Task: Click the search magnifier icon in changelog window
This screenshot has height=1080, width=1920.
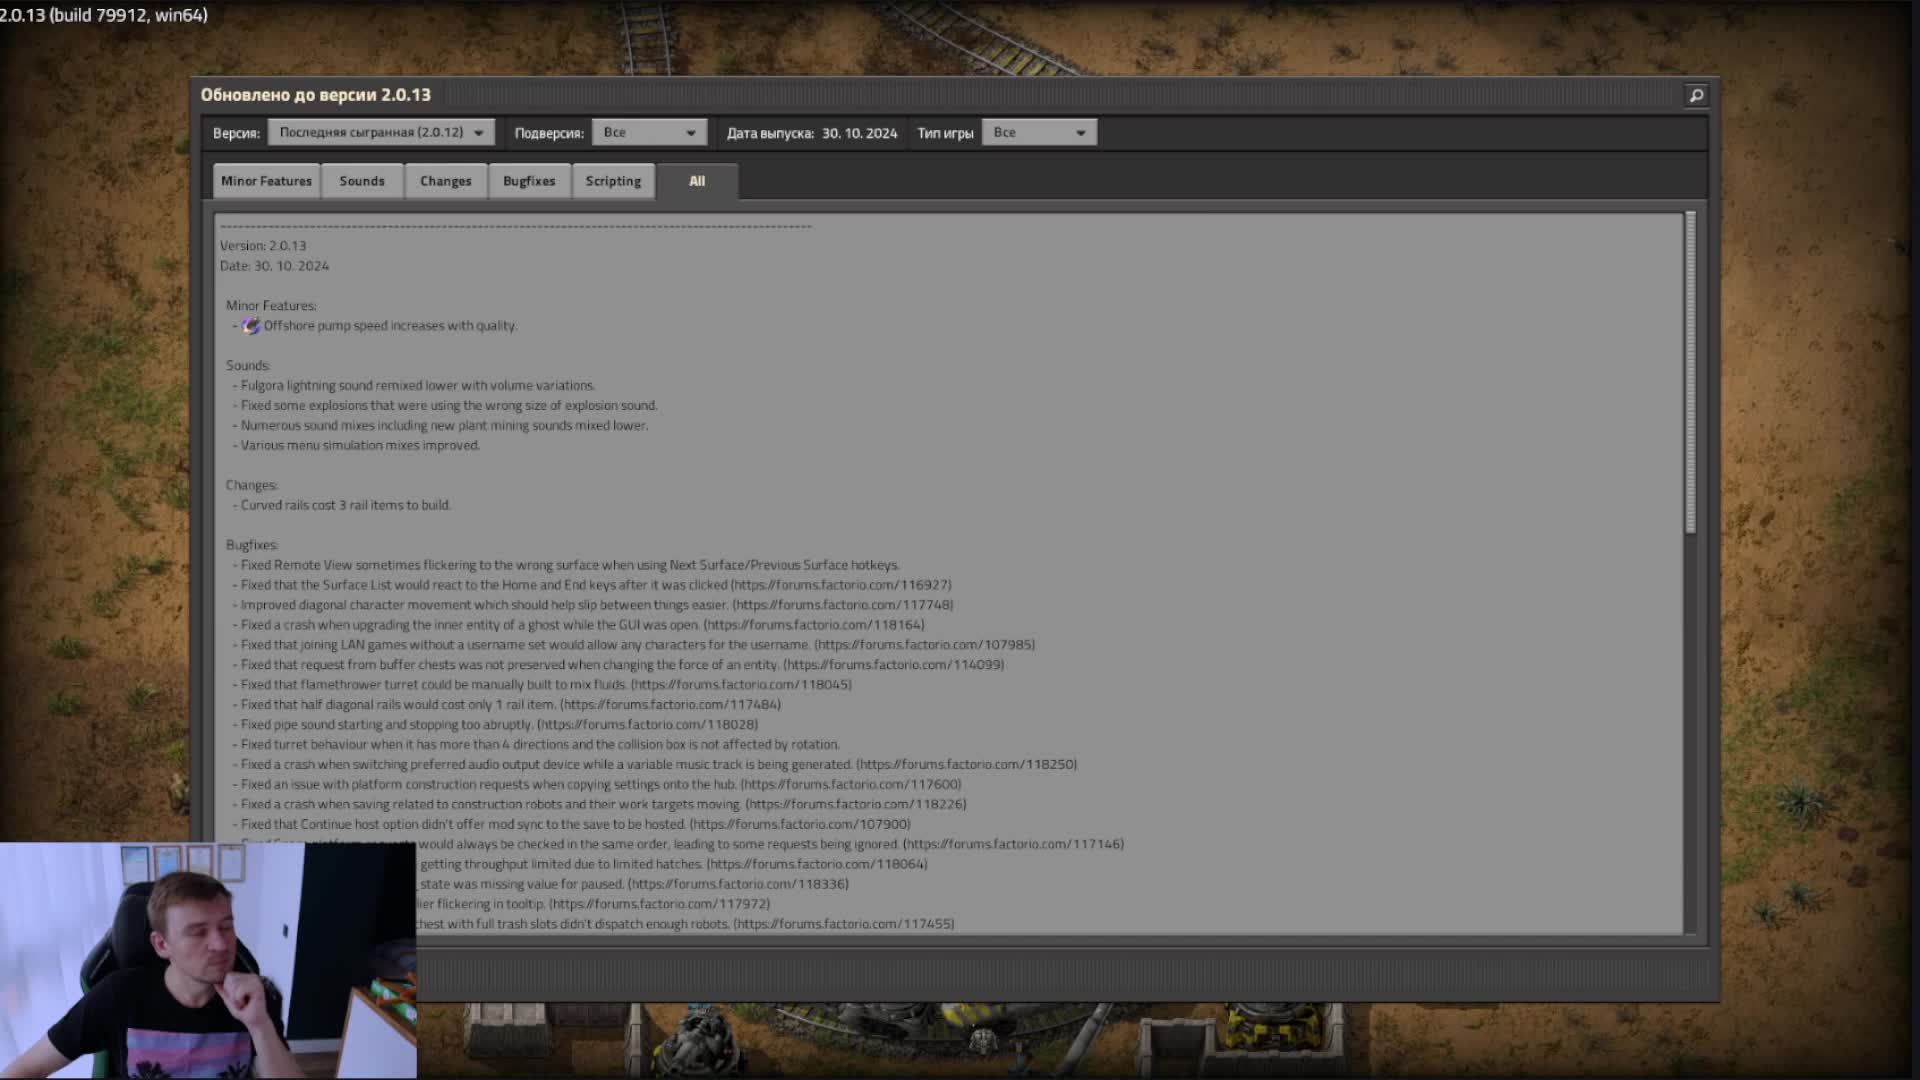Action: pyautogui.click(x=1696, y=95)
